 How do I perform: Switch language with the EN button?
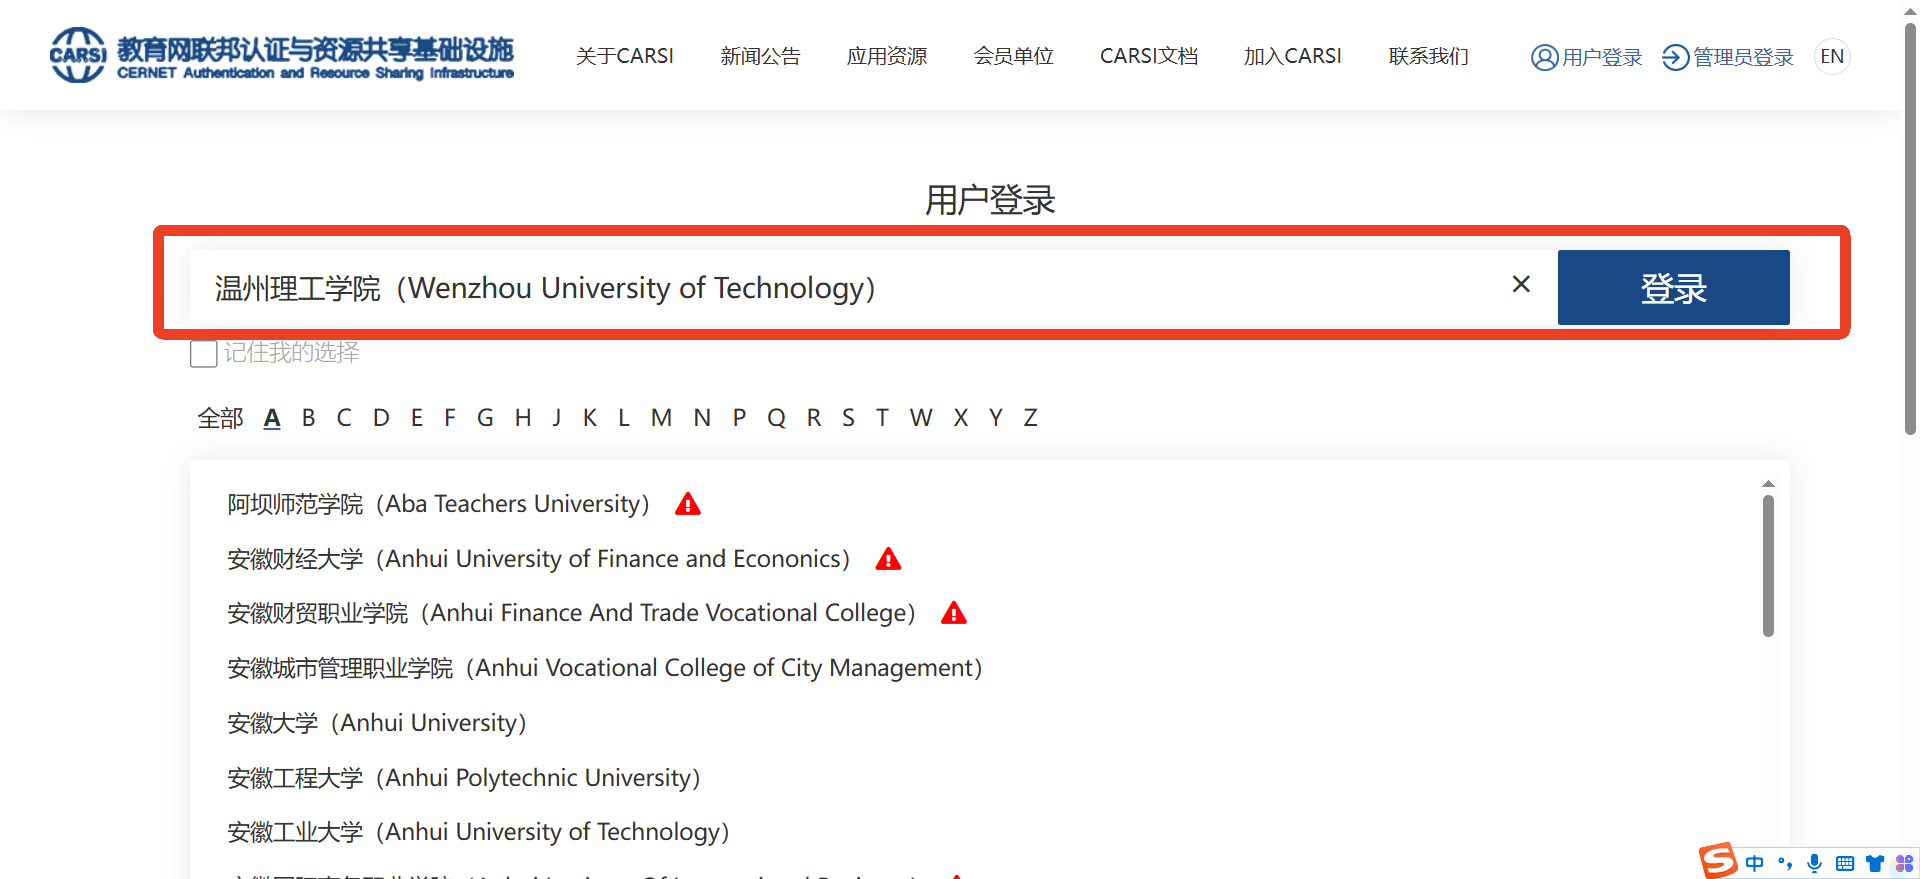click(1832, 56)
